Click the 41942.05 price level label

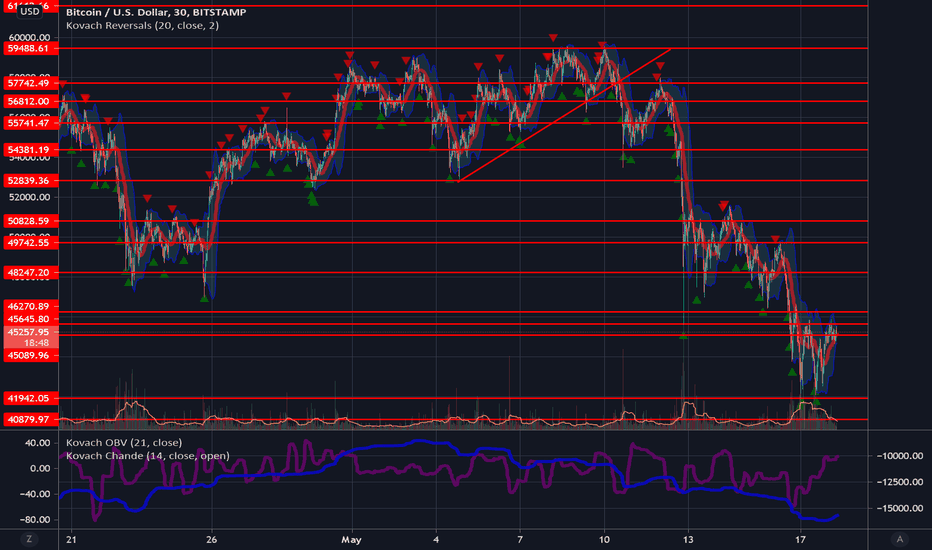click(31, 398)
